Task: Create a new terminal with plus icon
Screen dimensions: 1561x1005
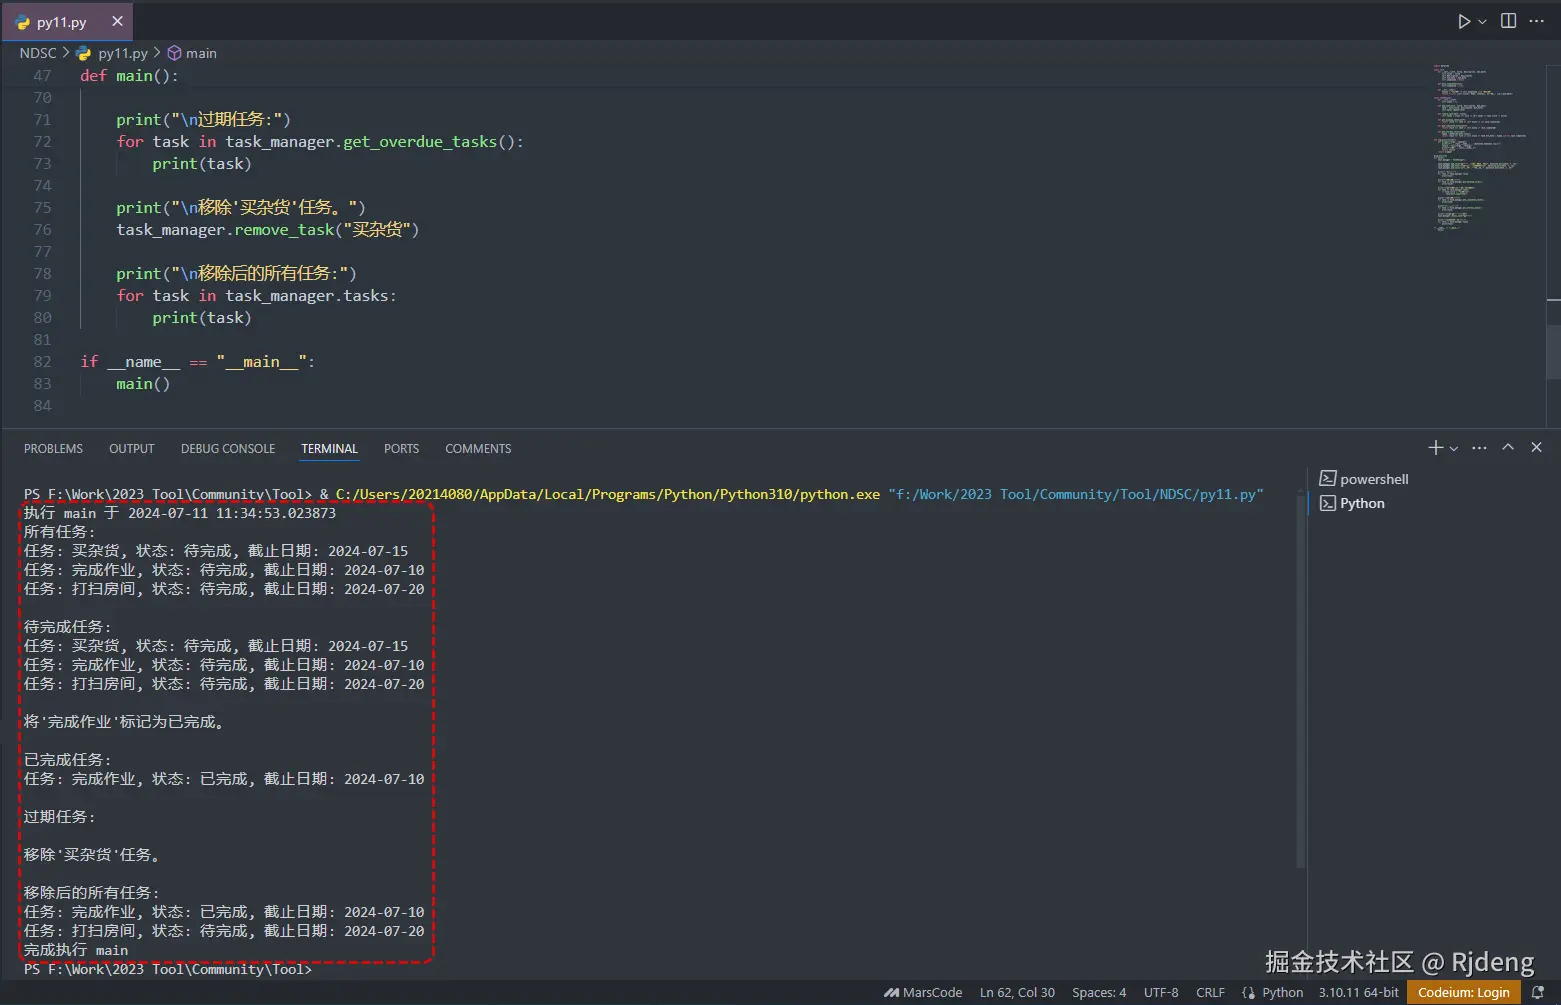Action: (1435, 448)
